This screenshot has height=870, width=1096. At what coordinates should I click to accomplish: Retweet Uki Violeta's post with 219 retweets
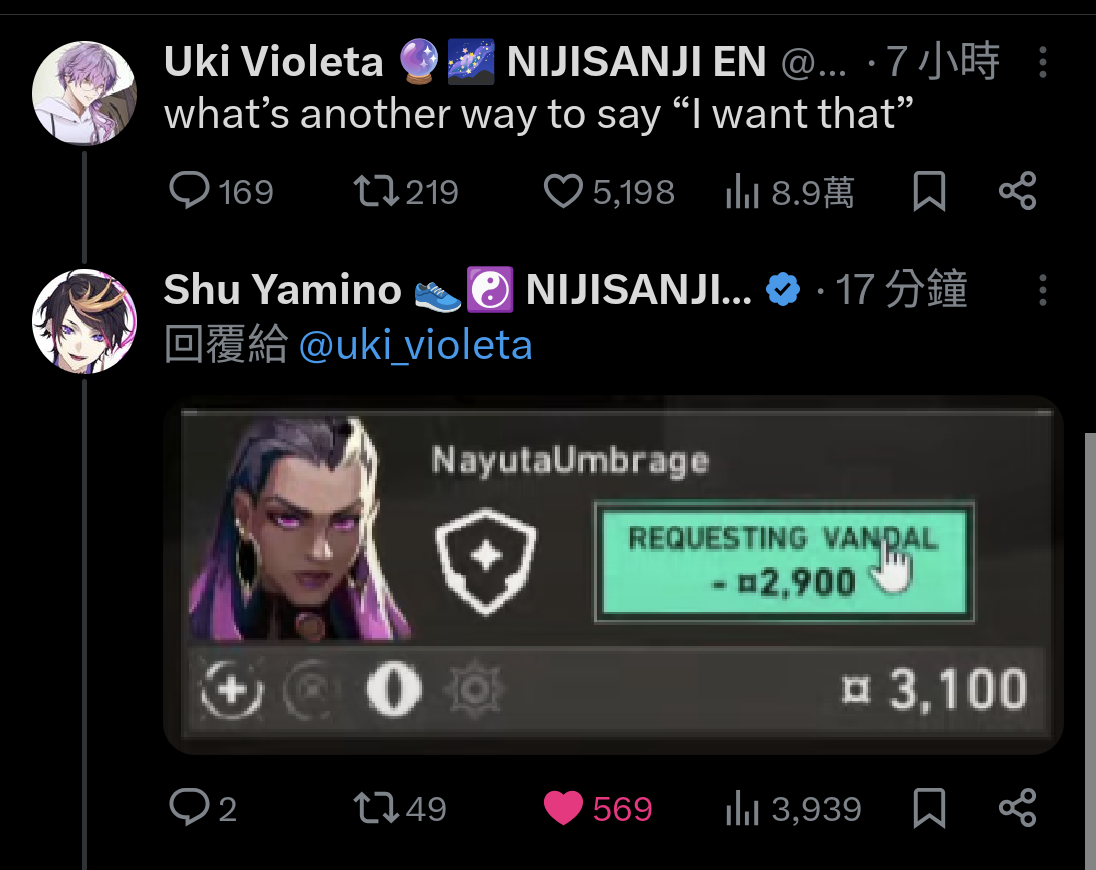(405, 191)
